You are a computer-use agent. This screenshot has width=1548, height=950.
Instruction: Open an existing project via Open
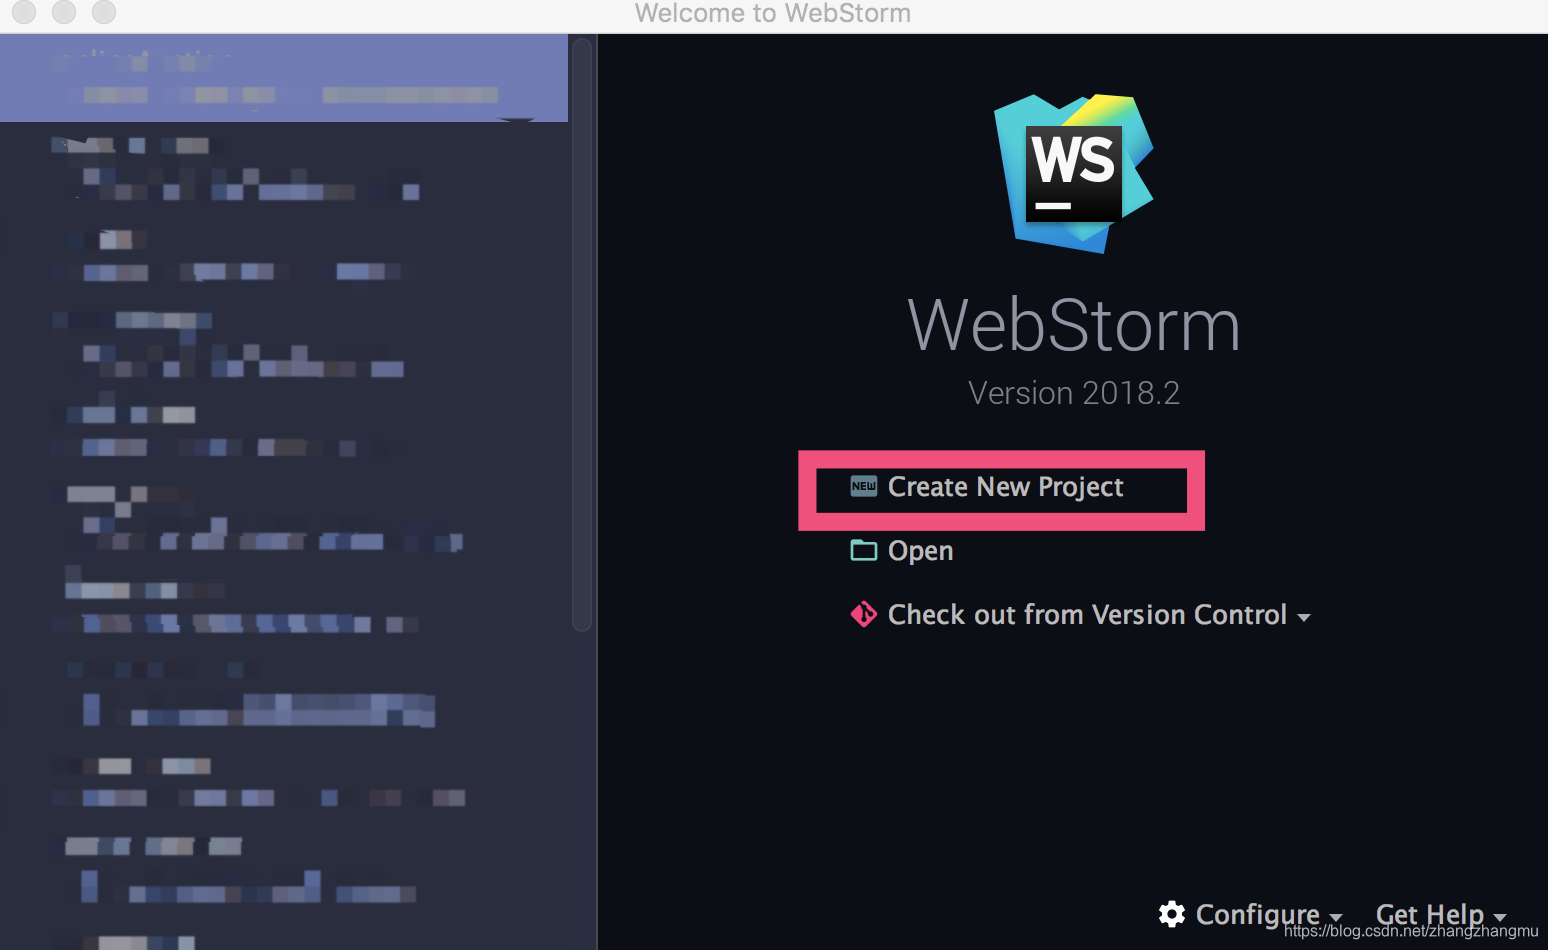point(920,551)
